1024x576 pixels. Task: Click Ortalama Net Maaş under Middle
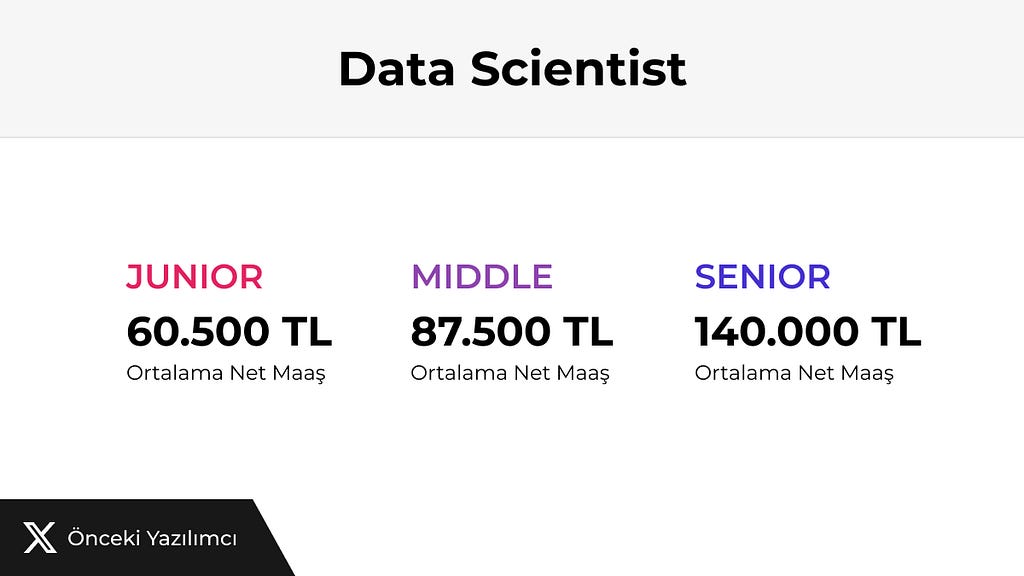click(510, 373)
